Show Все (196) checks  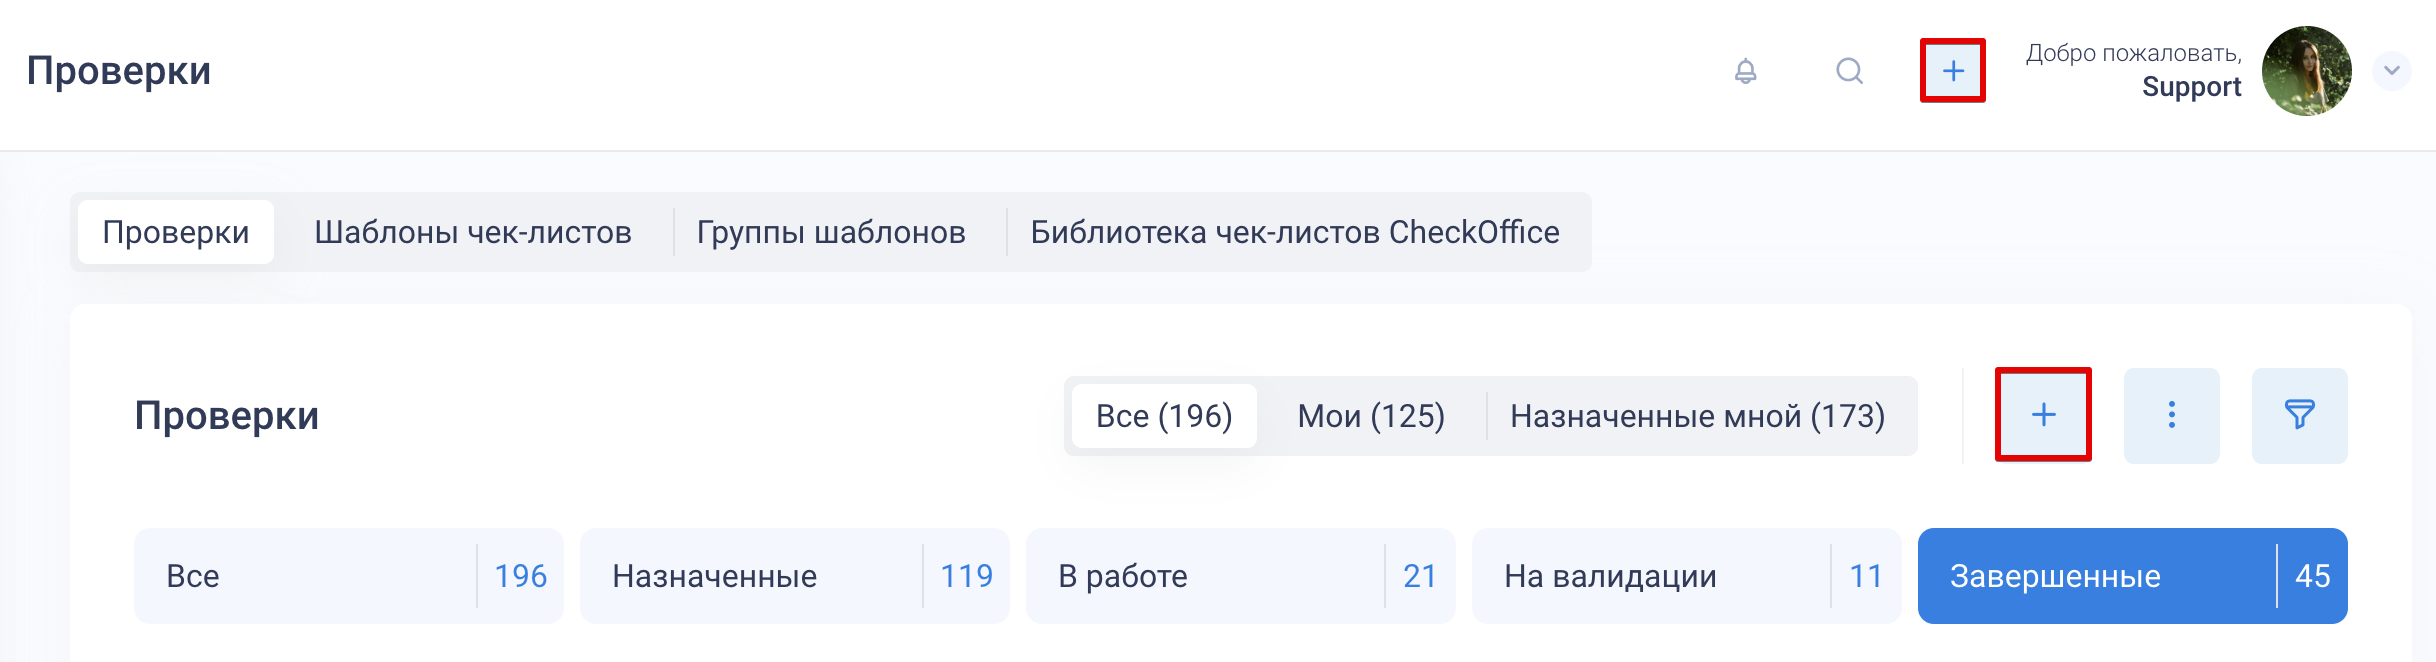tap(1164, 416)
